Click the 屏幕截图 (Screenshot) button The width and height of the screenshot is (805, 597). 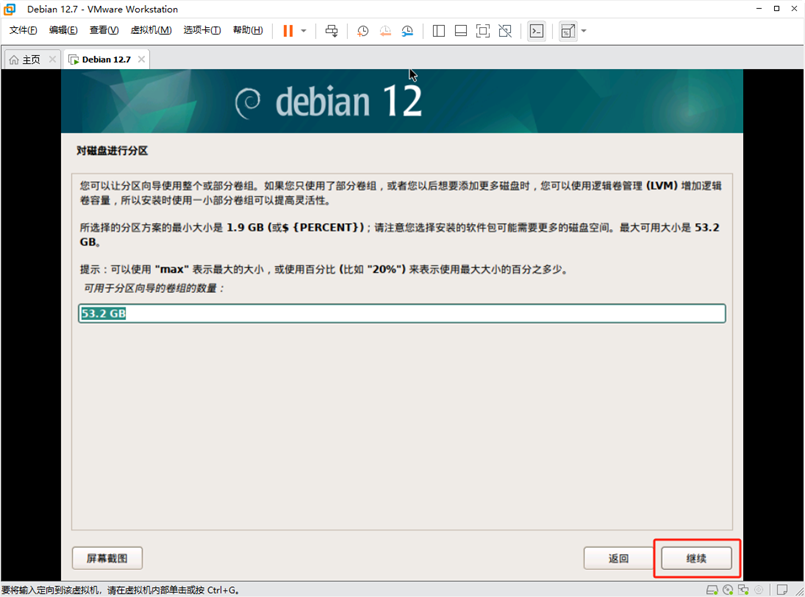(x=107, y=558)
